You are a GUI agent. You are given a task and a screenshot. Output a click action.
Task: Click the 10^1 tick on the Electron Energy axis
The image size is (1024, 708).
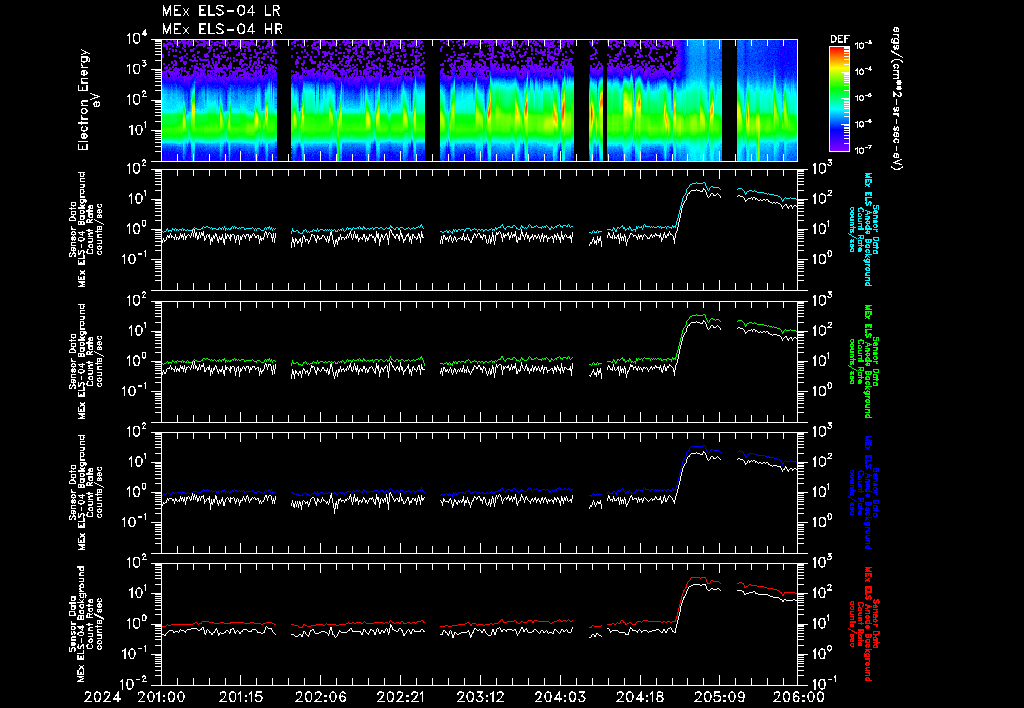tap(137, 129)
